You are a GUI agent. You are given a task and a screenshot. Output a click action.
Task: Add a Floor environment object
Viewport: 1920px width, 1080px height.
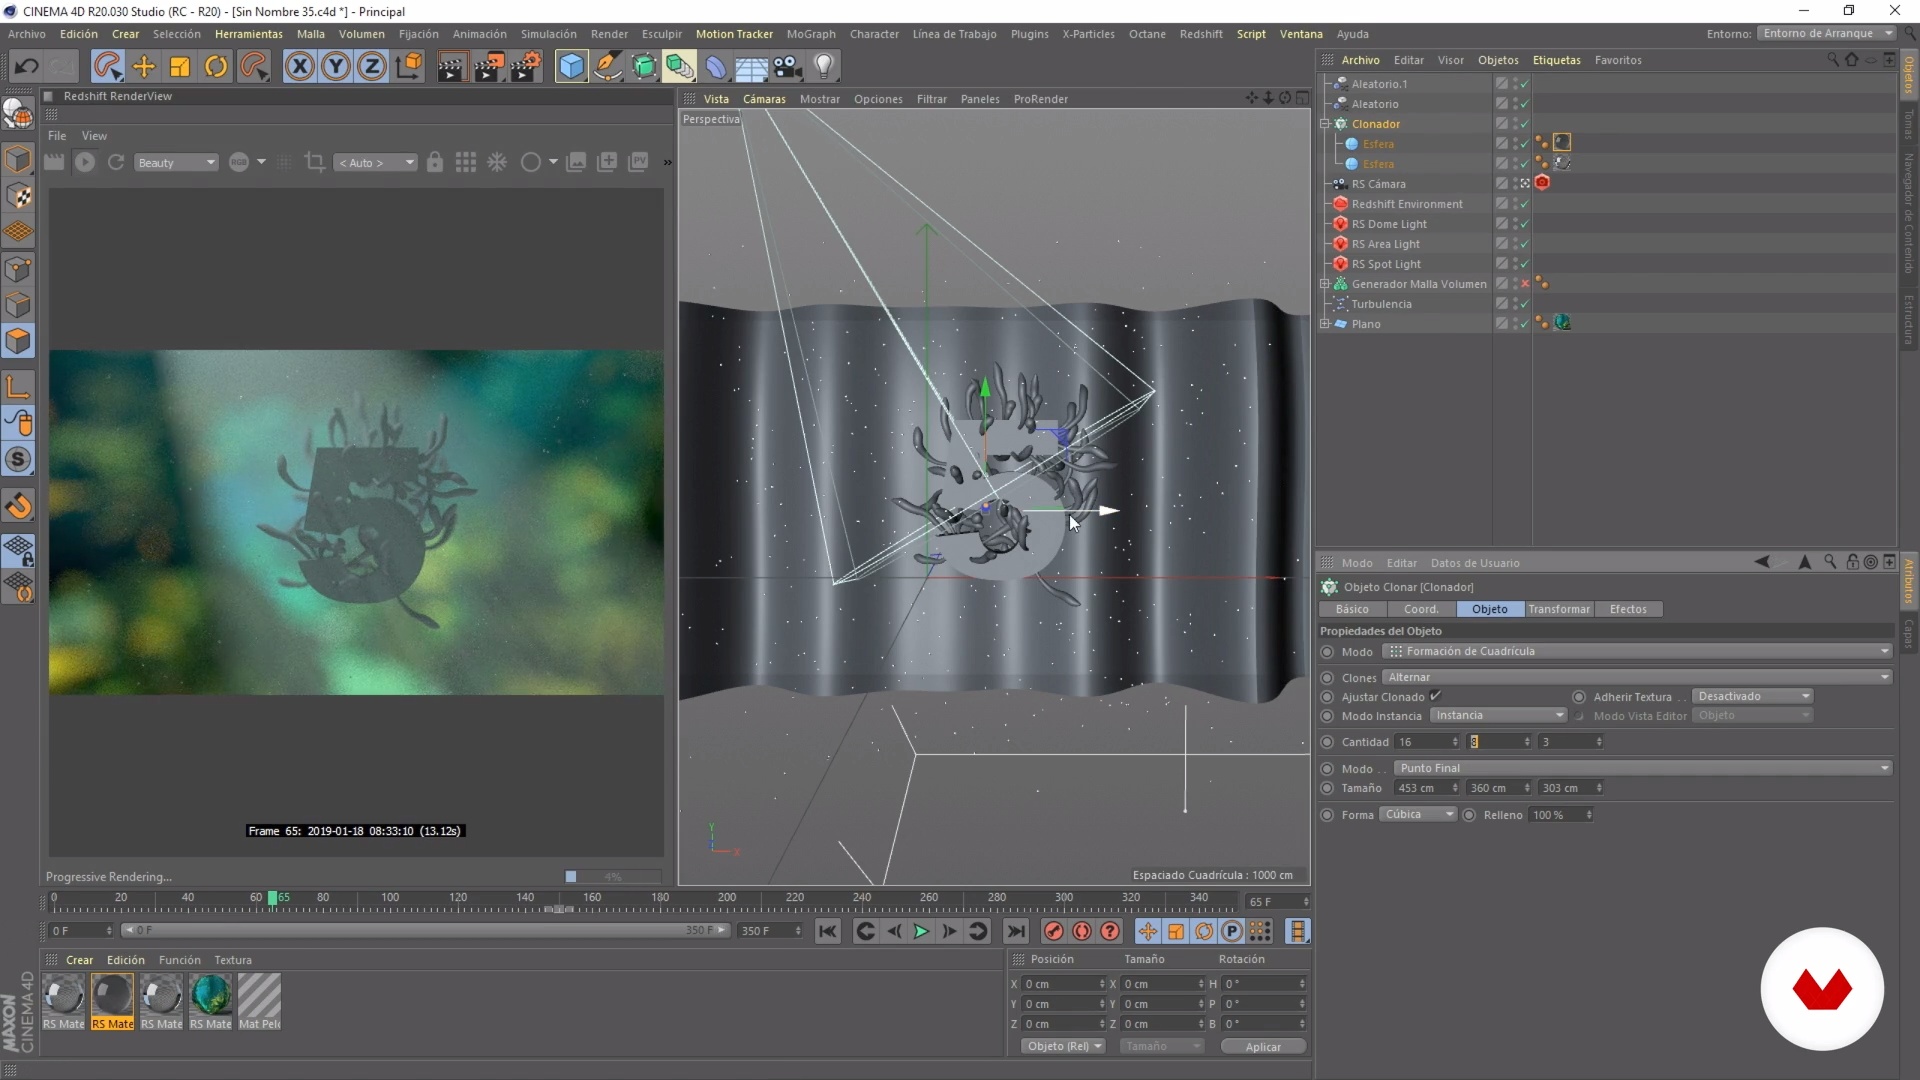point(752,67)
